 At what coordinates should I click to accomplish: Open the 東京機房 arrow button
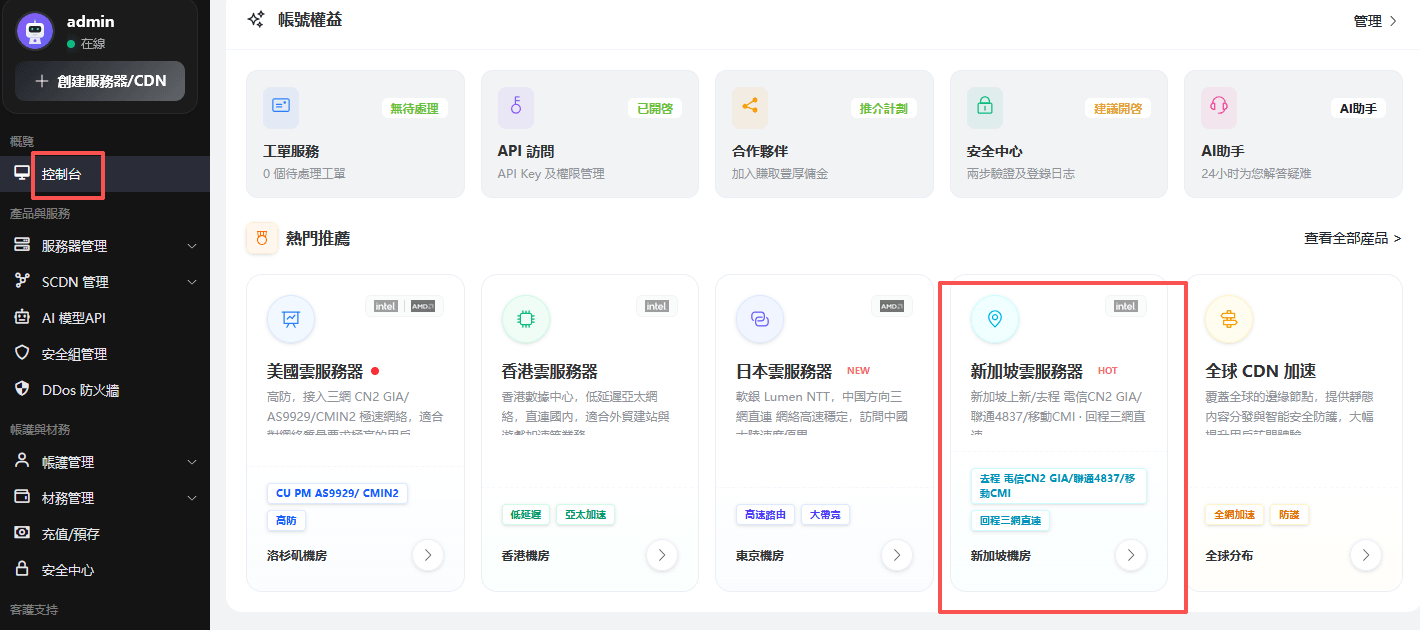pyautogui.click(x=896, y=555)
